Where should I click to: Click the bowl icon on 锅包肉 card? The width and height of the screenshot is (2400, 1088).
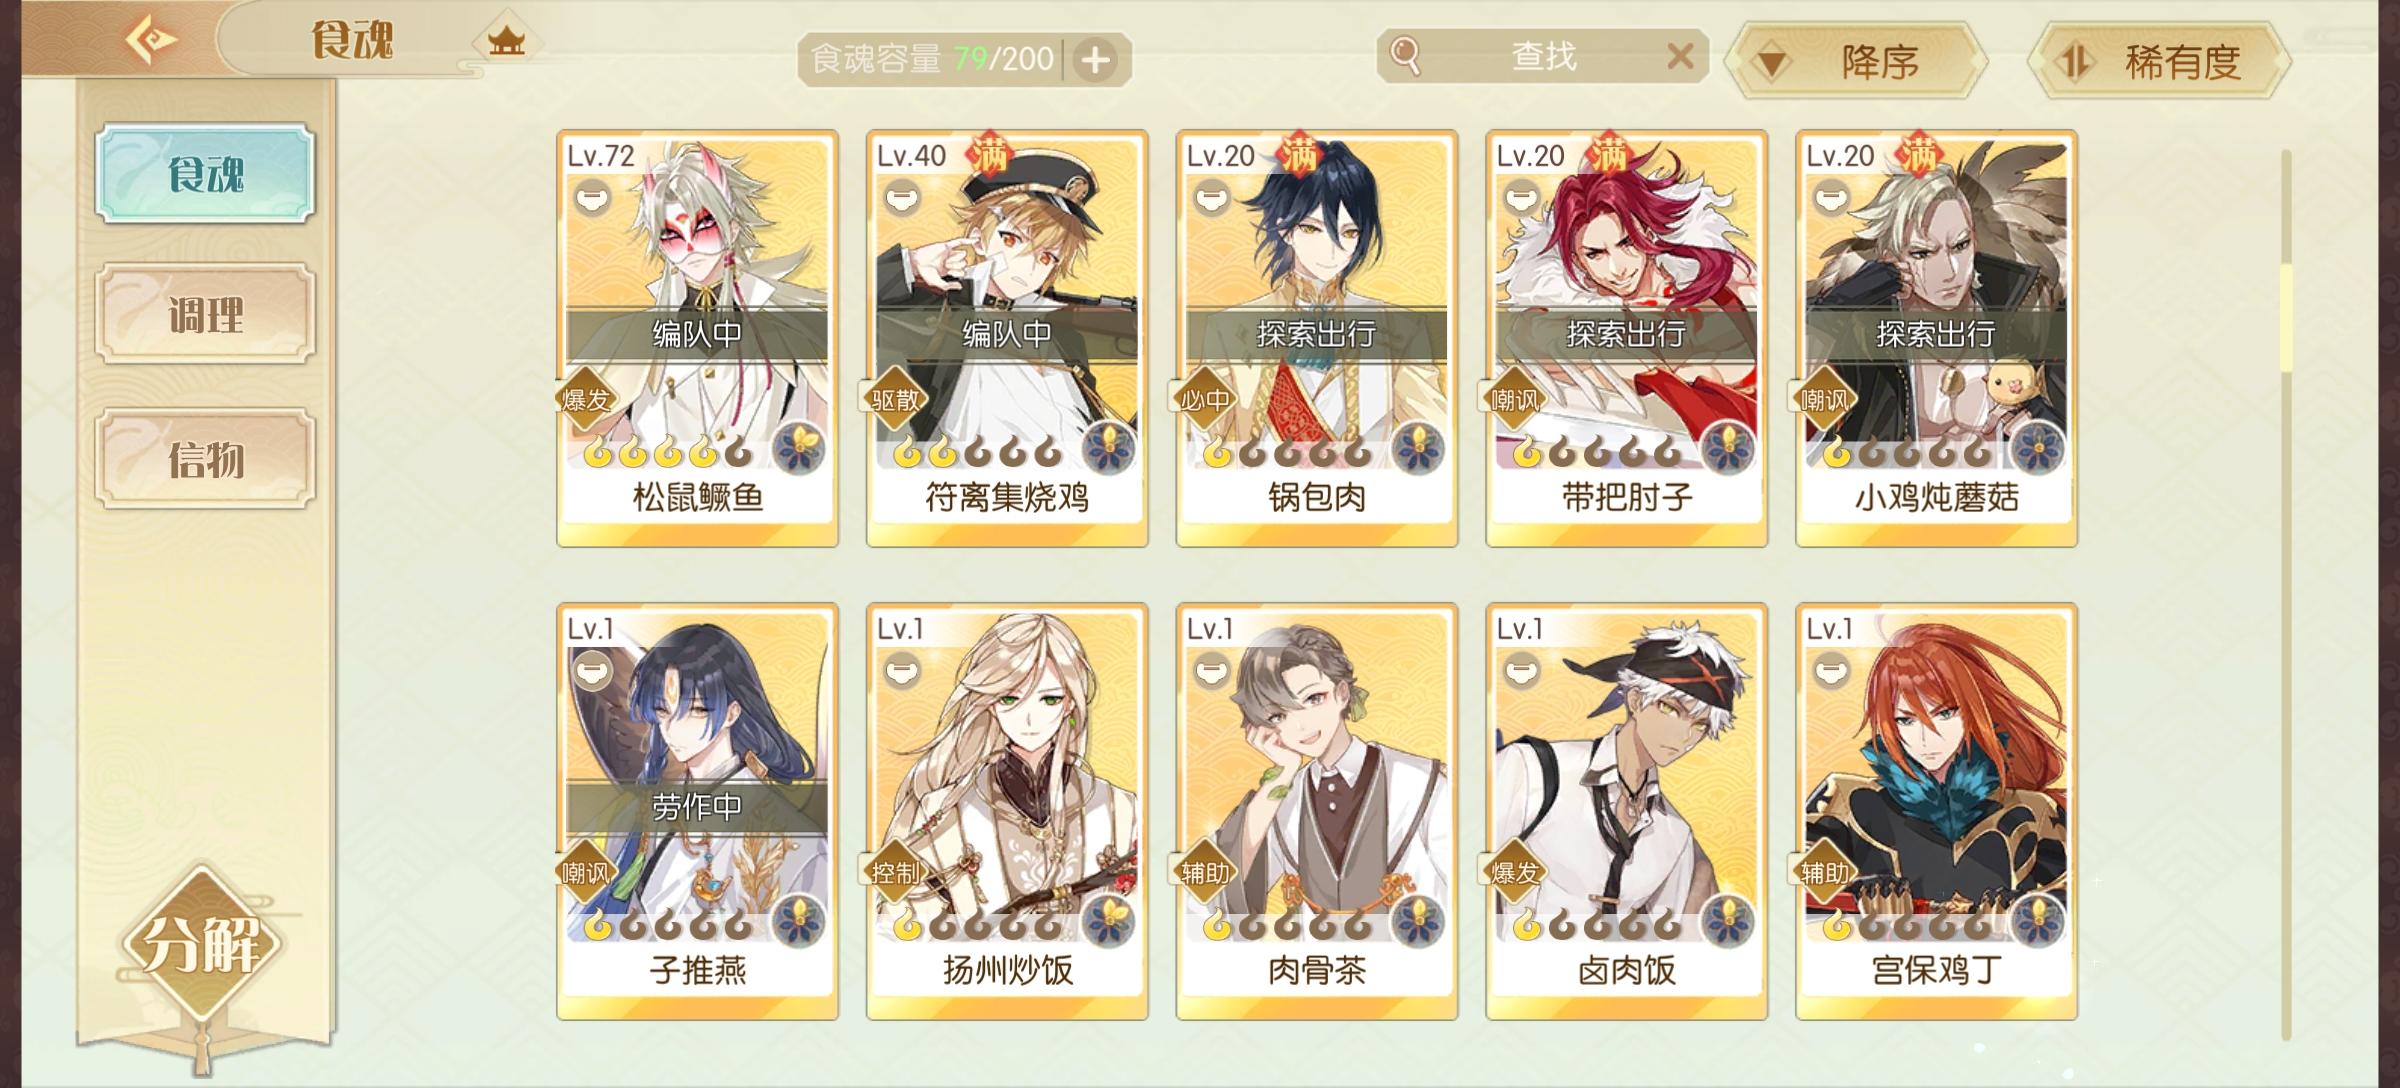click(1210, 198)
